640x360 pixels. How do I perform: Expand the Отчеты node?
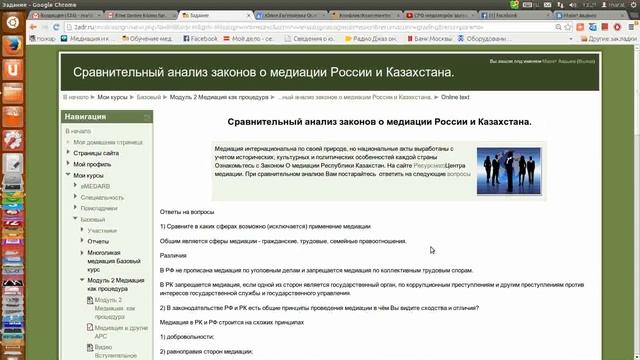tap(82, 241)
